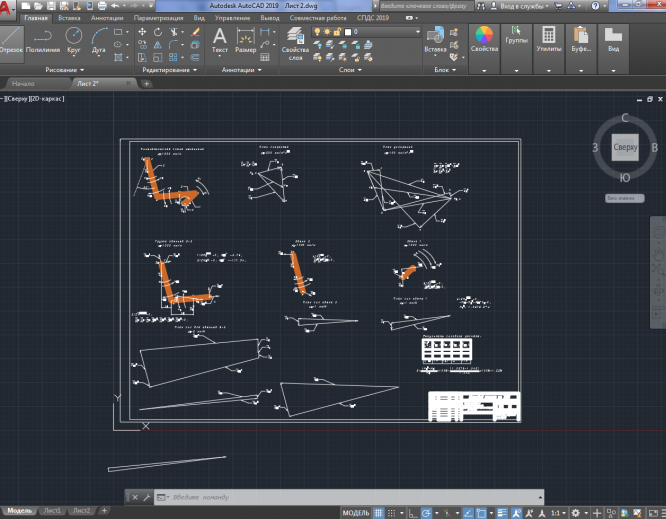Toggle polar tracking in the status bar
Image resolution: width=666 pixels, height=519 pixels.
[427, 512]
